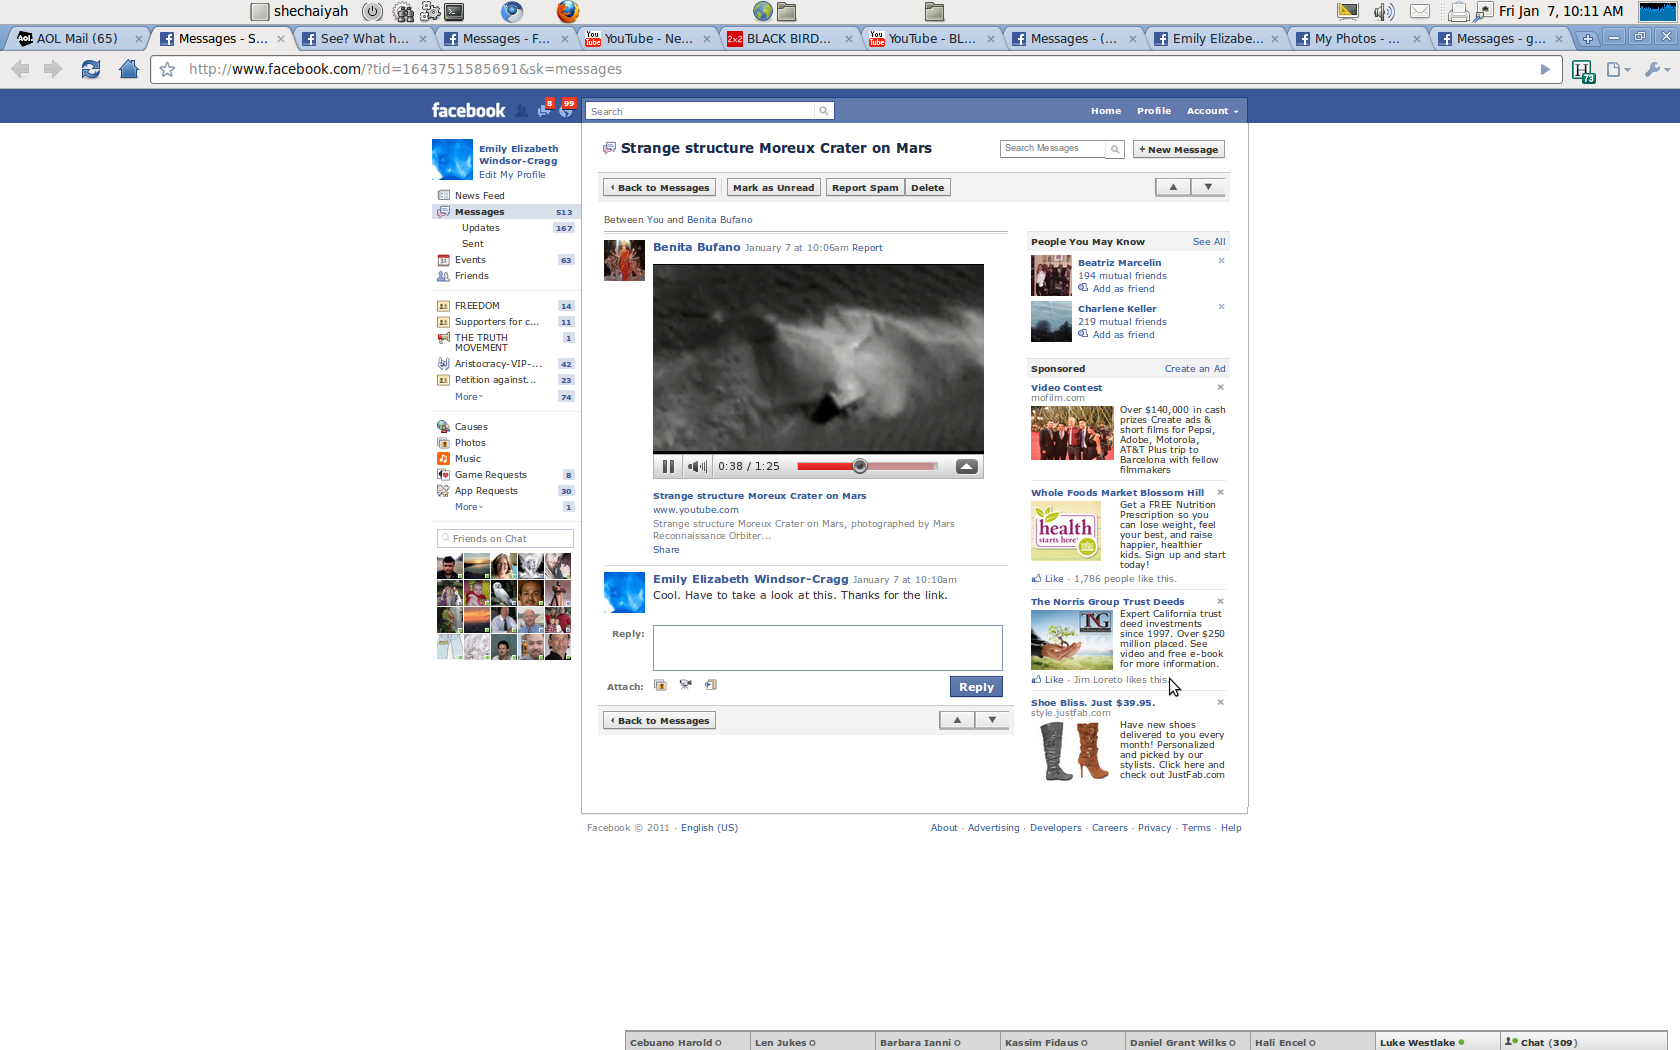Attach a link icon in reply

[x=711, y=685]
